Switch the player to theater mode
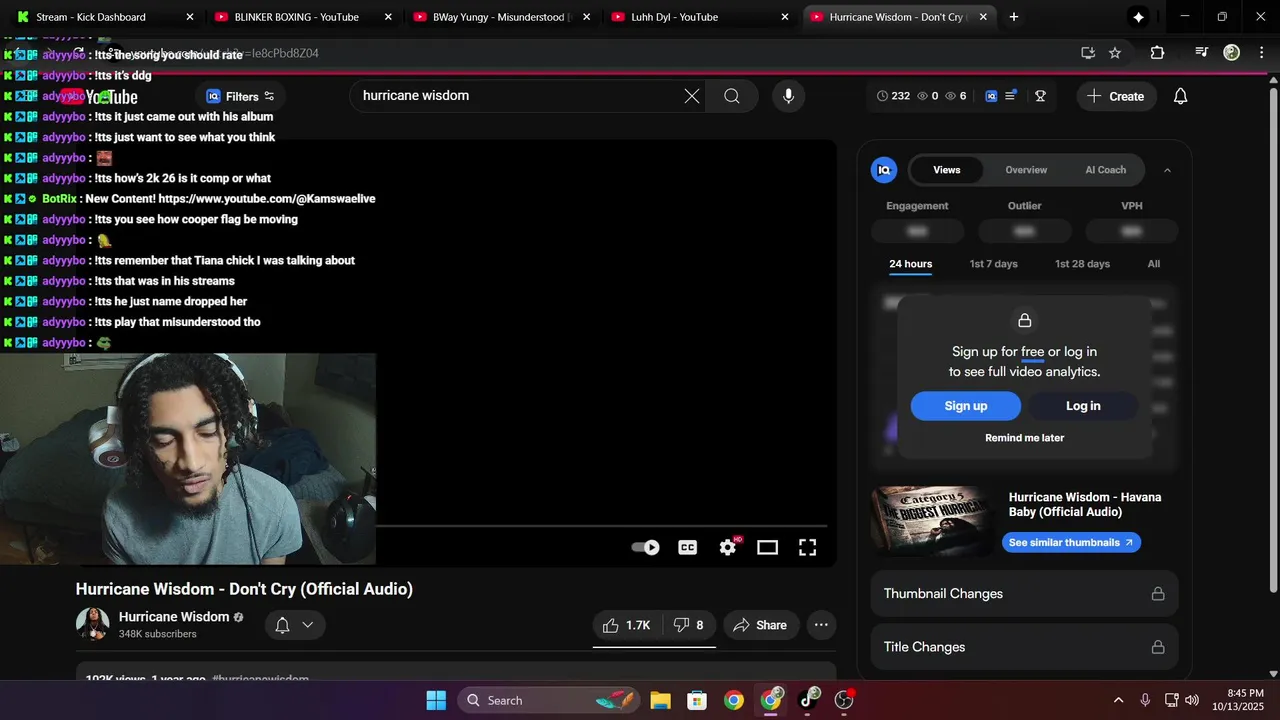Viewport: 1280px width, 720px height. [767, 547]
